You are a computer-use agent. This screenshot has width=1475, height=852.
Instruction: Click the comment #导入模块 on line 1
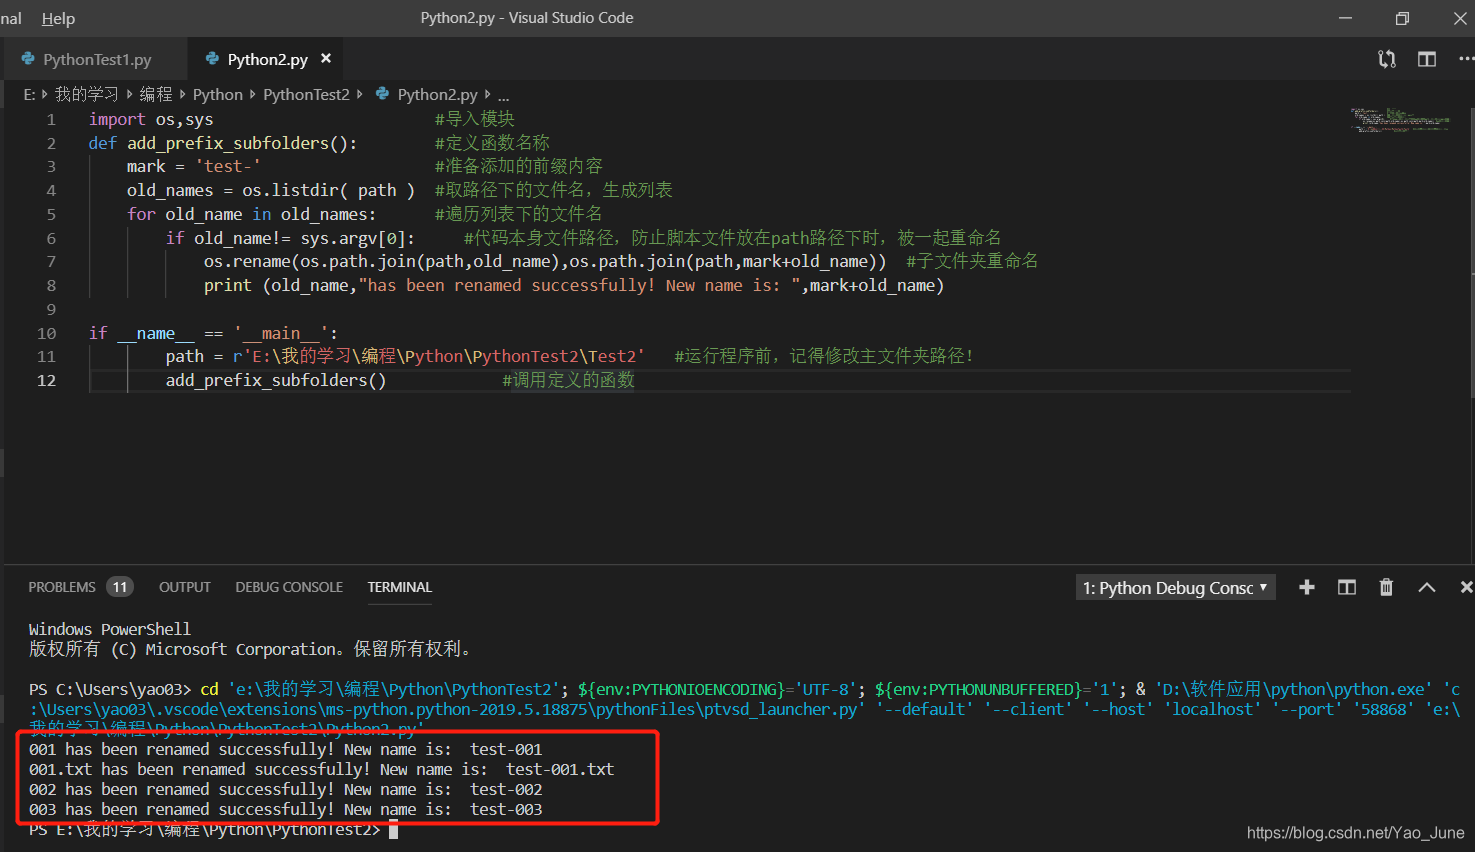[x=475, y=119]
